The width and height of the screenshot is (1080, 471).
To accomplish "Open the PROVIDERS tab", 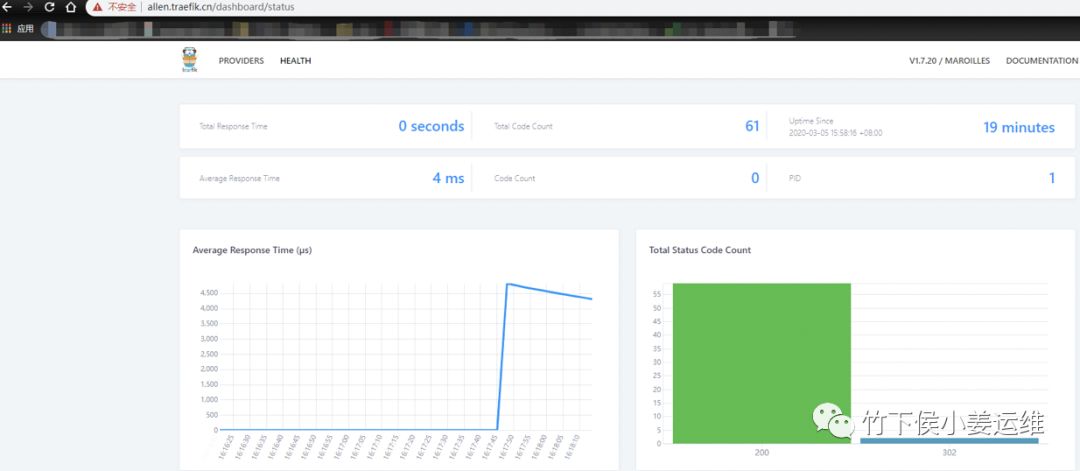I will 241,61.
